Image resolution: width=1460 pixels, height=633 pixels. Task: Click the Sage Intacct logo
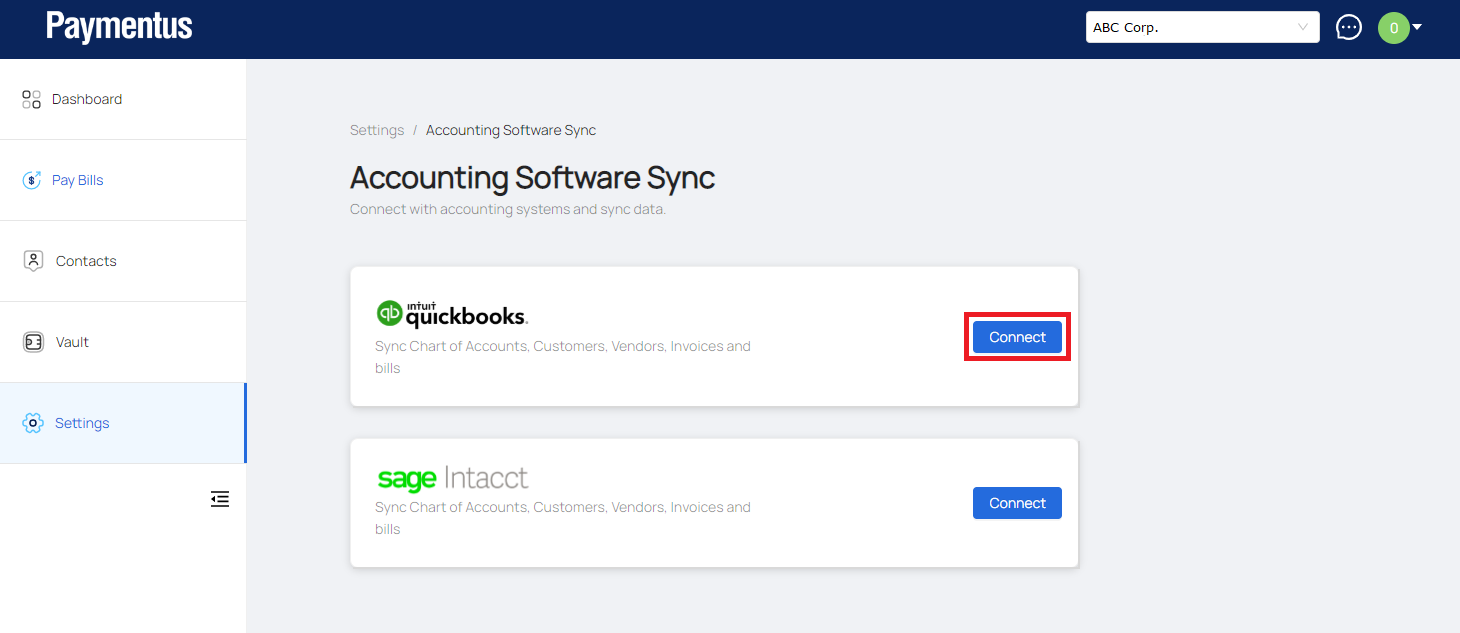tap(452, 478)
